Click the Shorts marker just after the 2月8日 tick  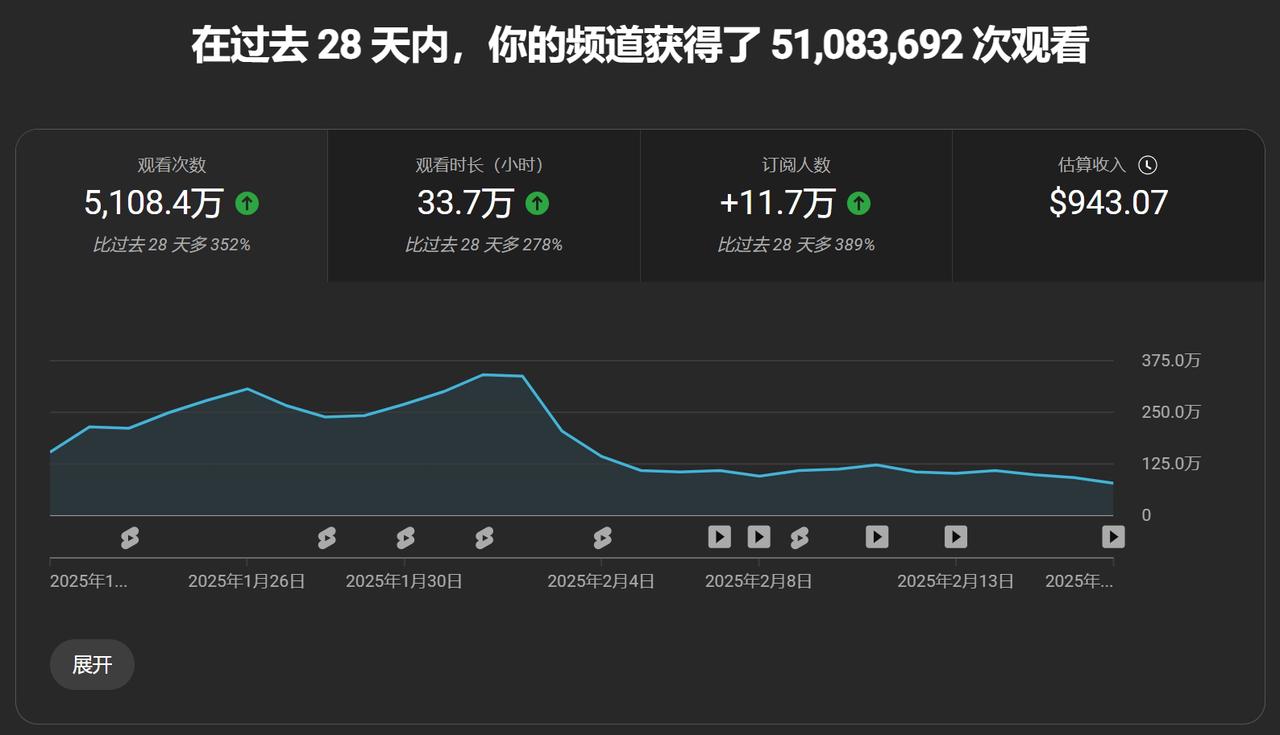click(799, 538)
